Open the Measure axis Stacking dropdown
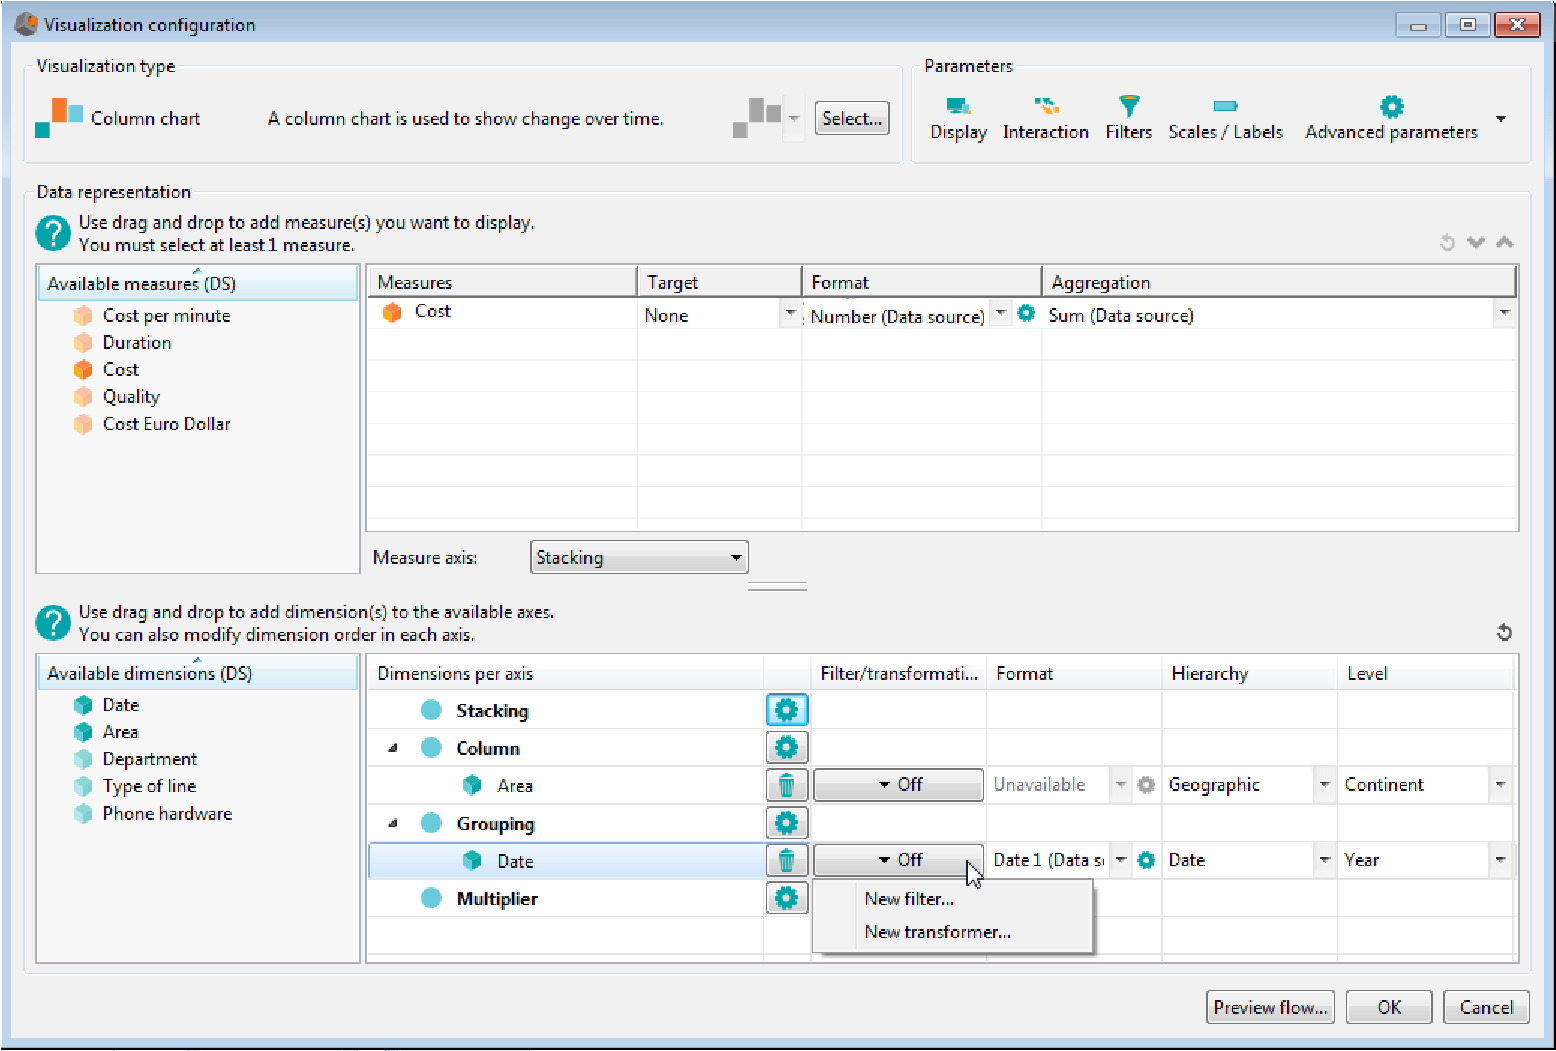Screen dimensions: 1556x1051 tap(639, 557)
